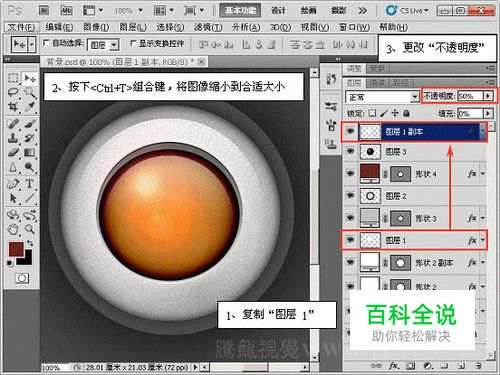This screenshot has height=375, width=500.
Task: Switch to the 设计 workspace
Action: [278, 11]
